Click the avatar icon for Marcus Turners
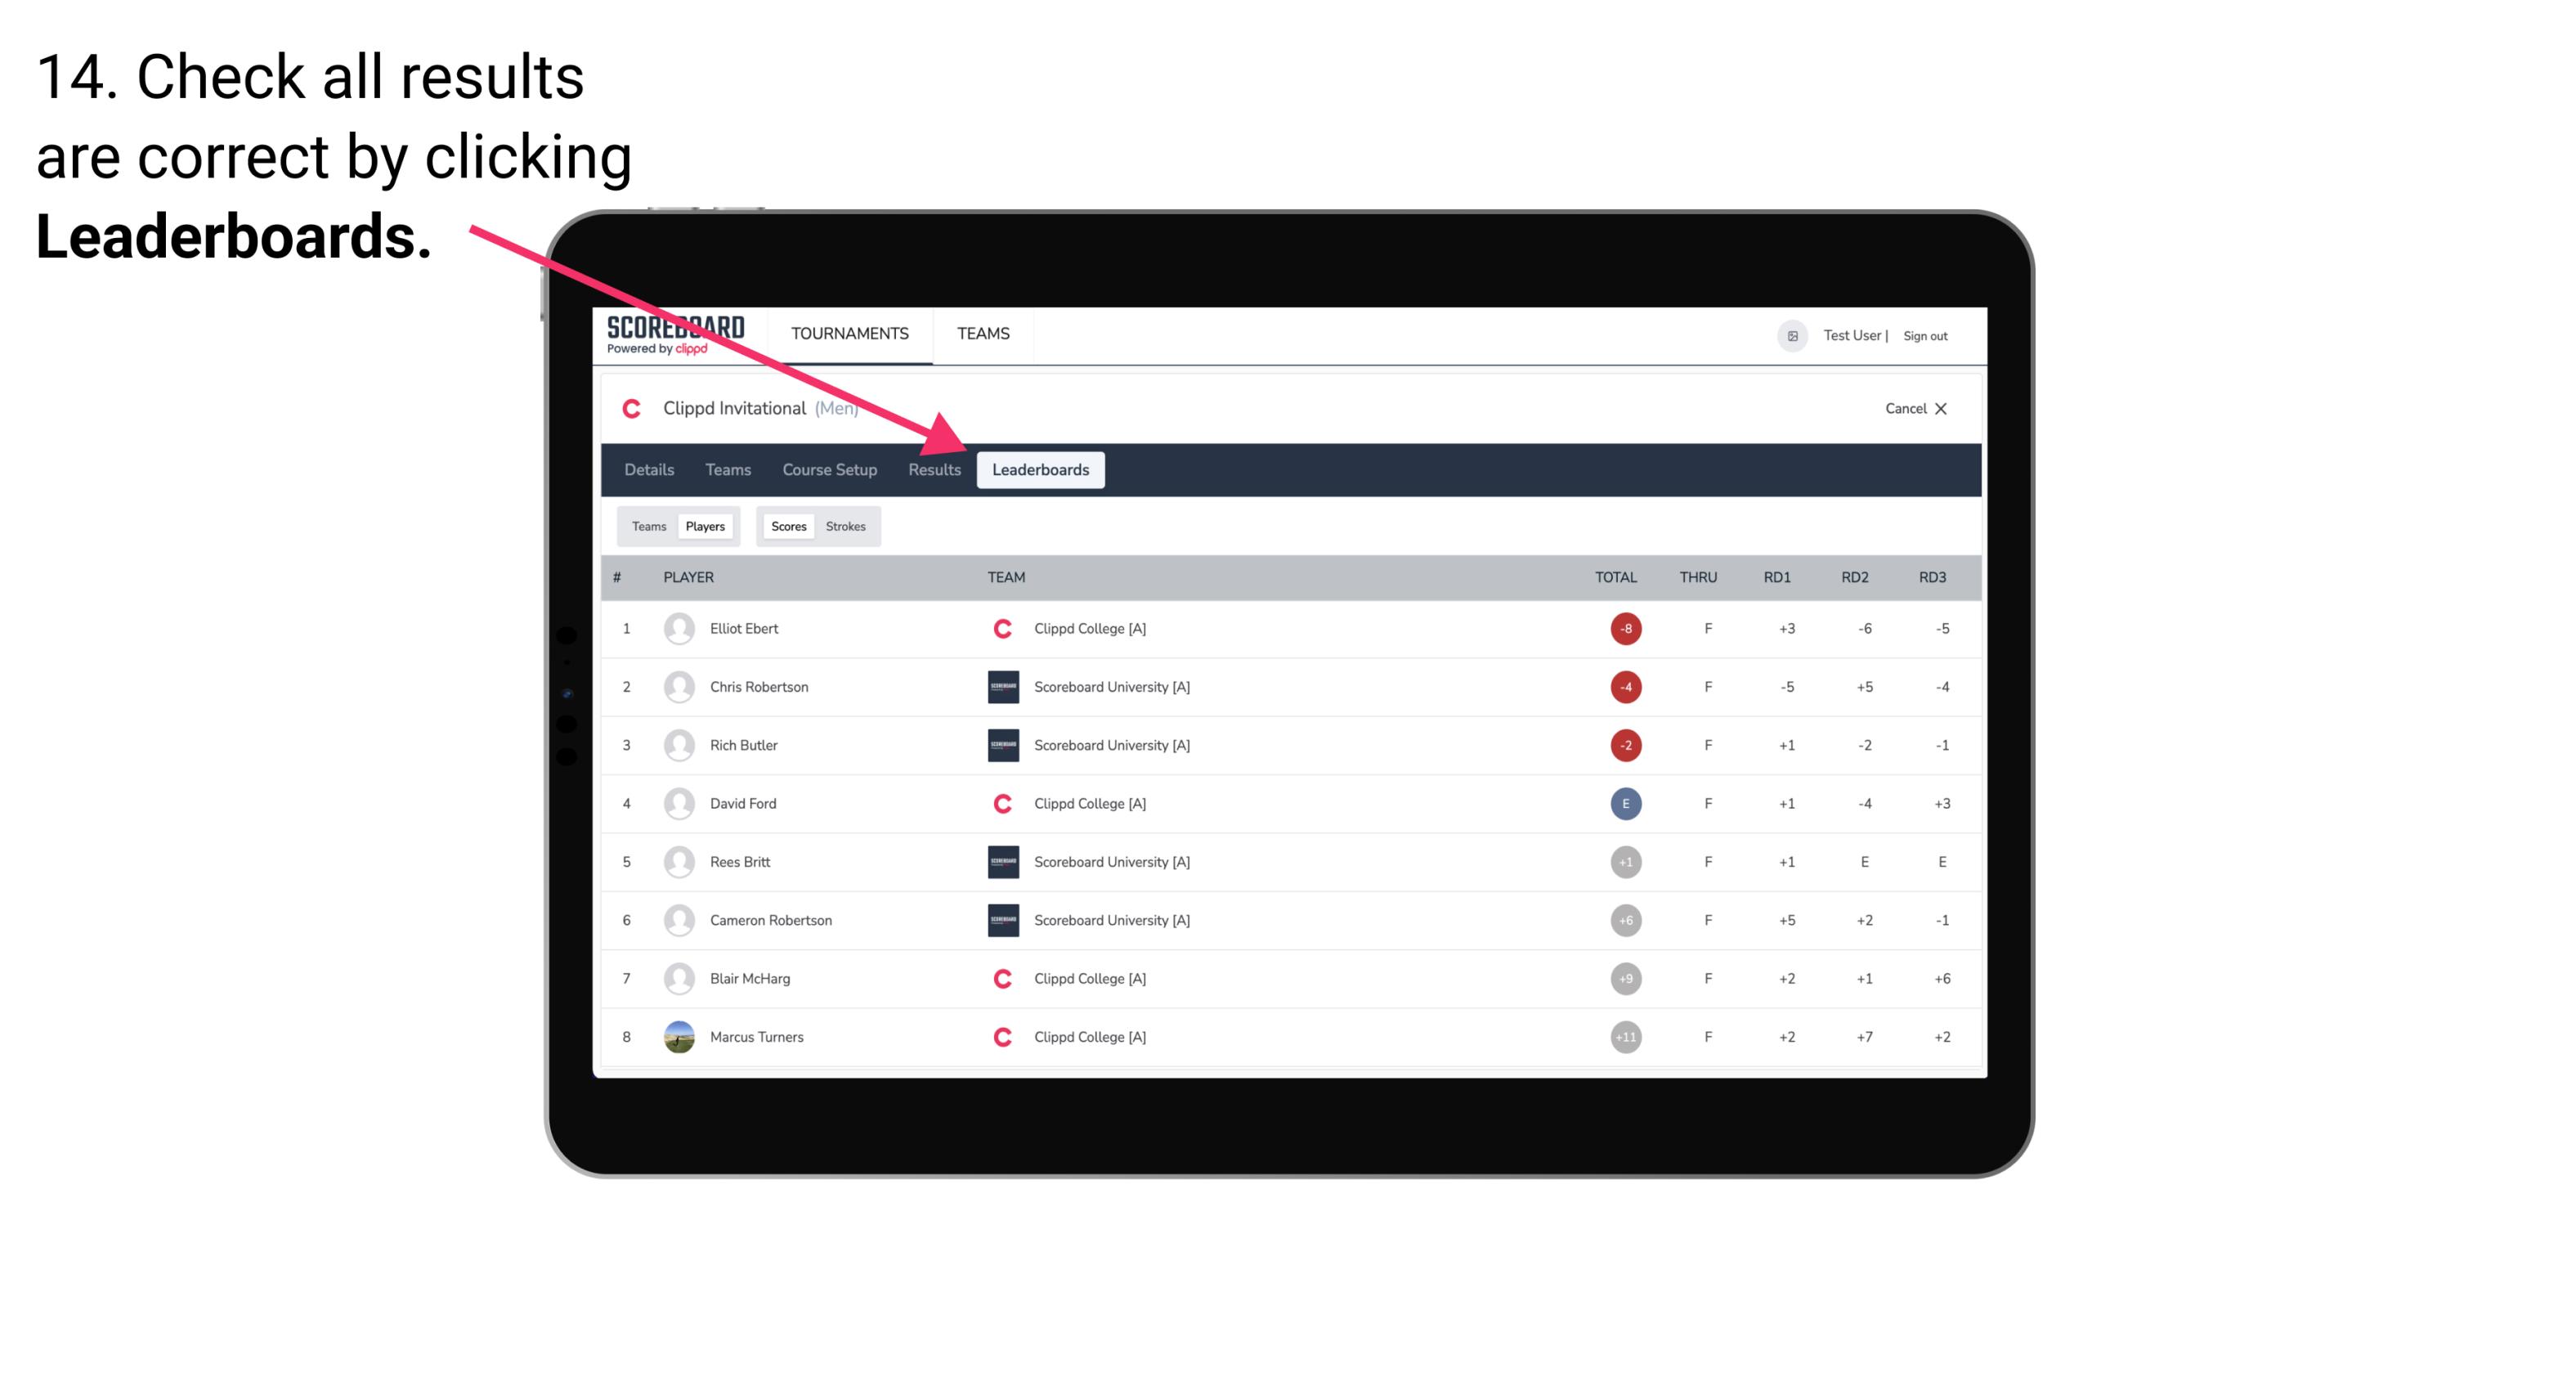 pos(675,1036)
